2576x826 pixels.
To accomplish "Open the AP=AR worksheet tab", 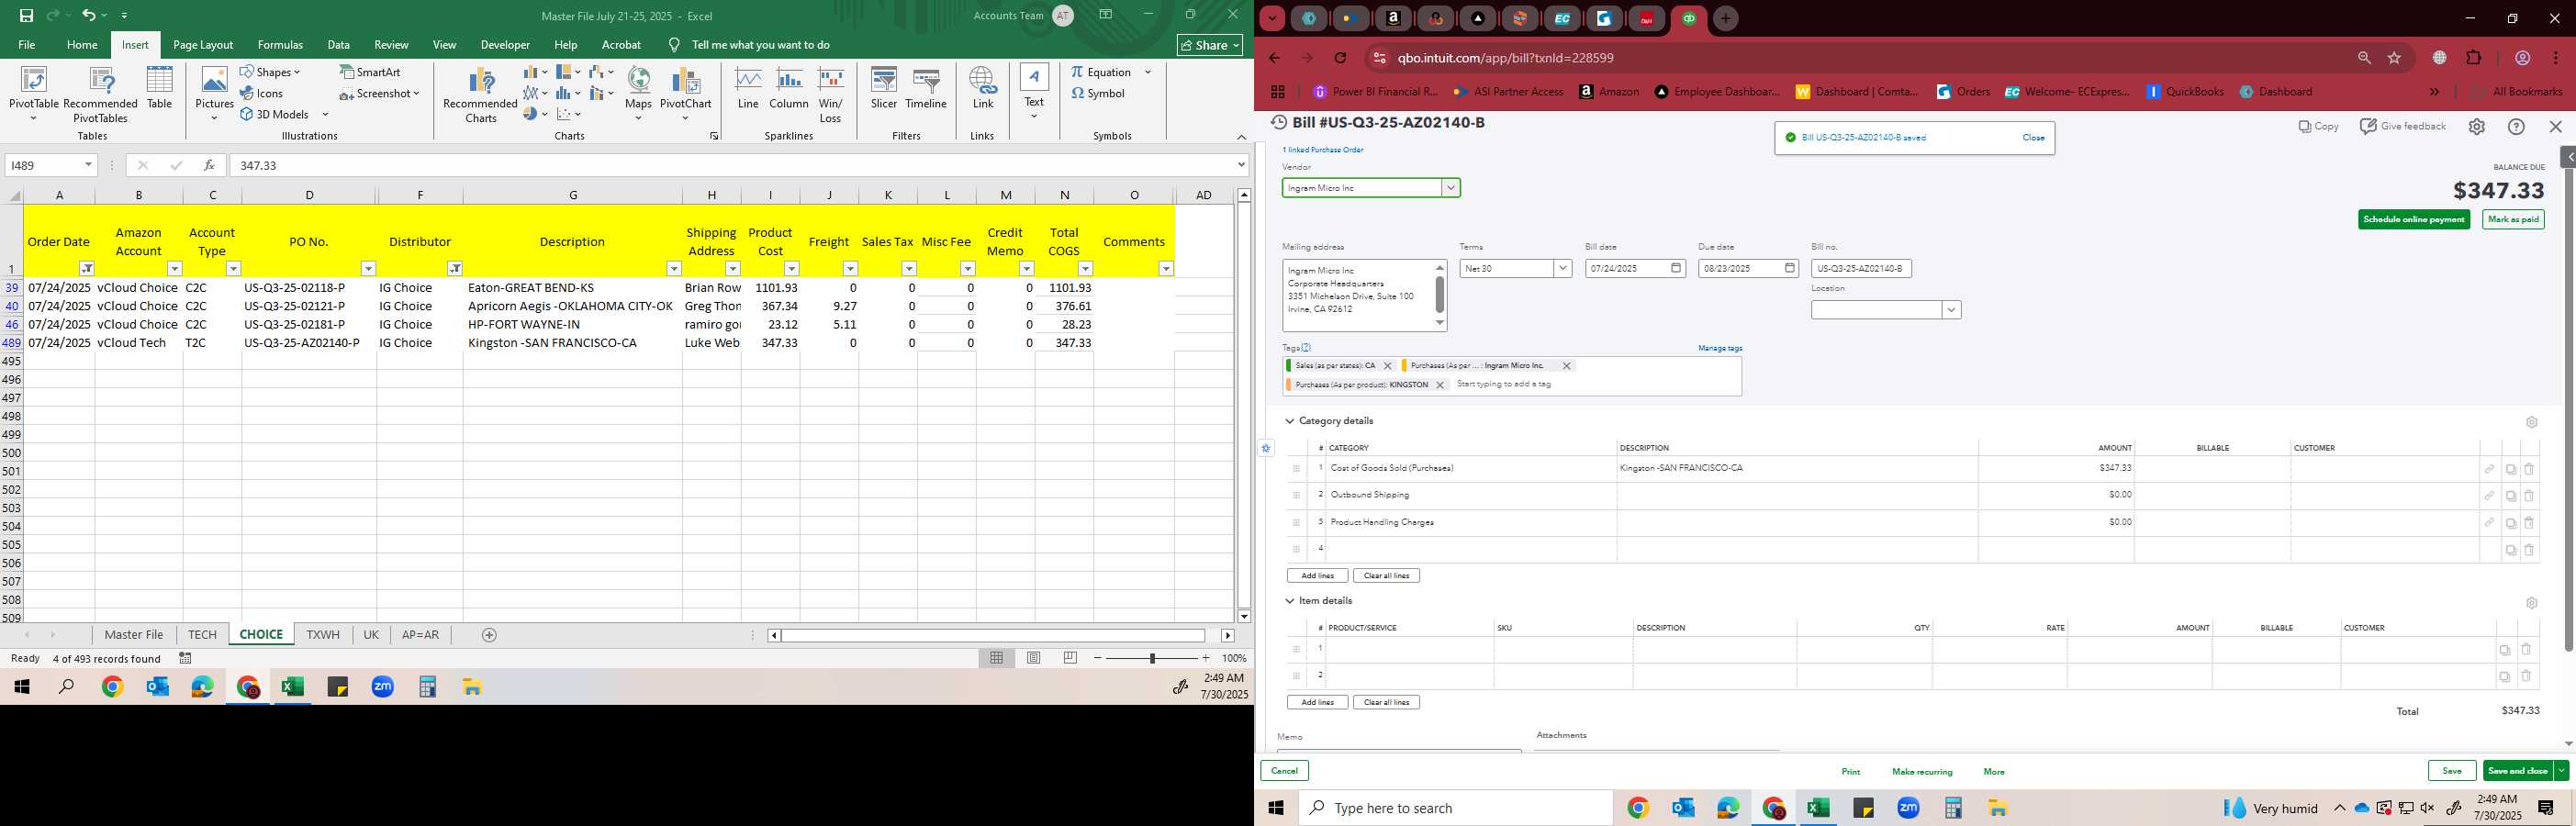I will 420,635.
